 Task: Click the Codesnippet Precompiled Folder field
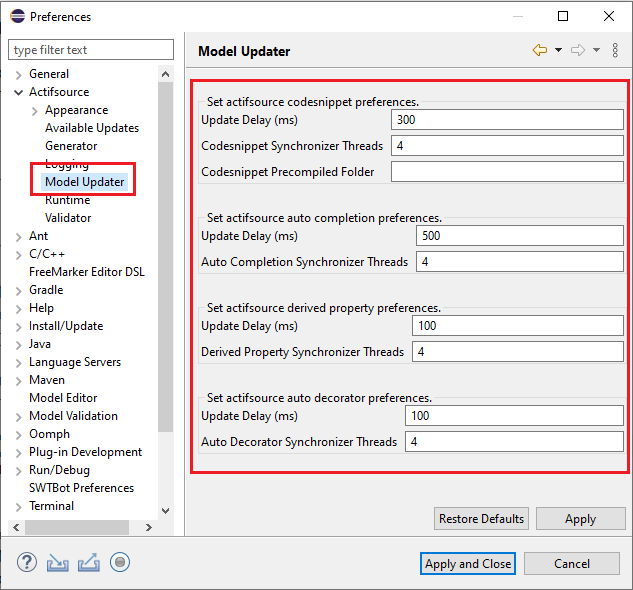[x=507, y=172]
